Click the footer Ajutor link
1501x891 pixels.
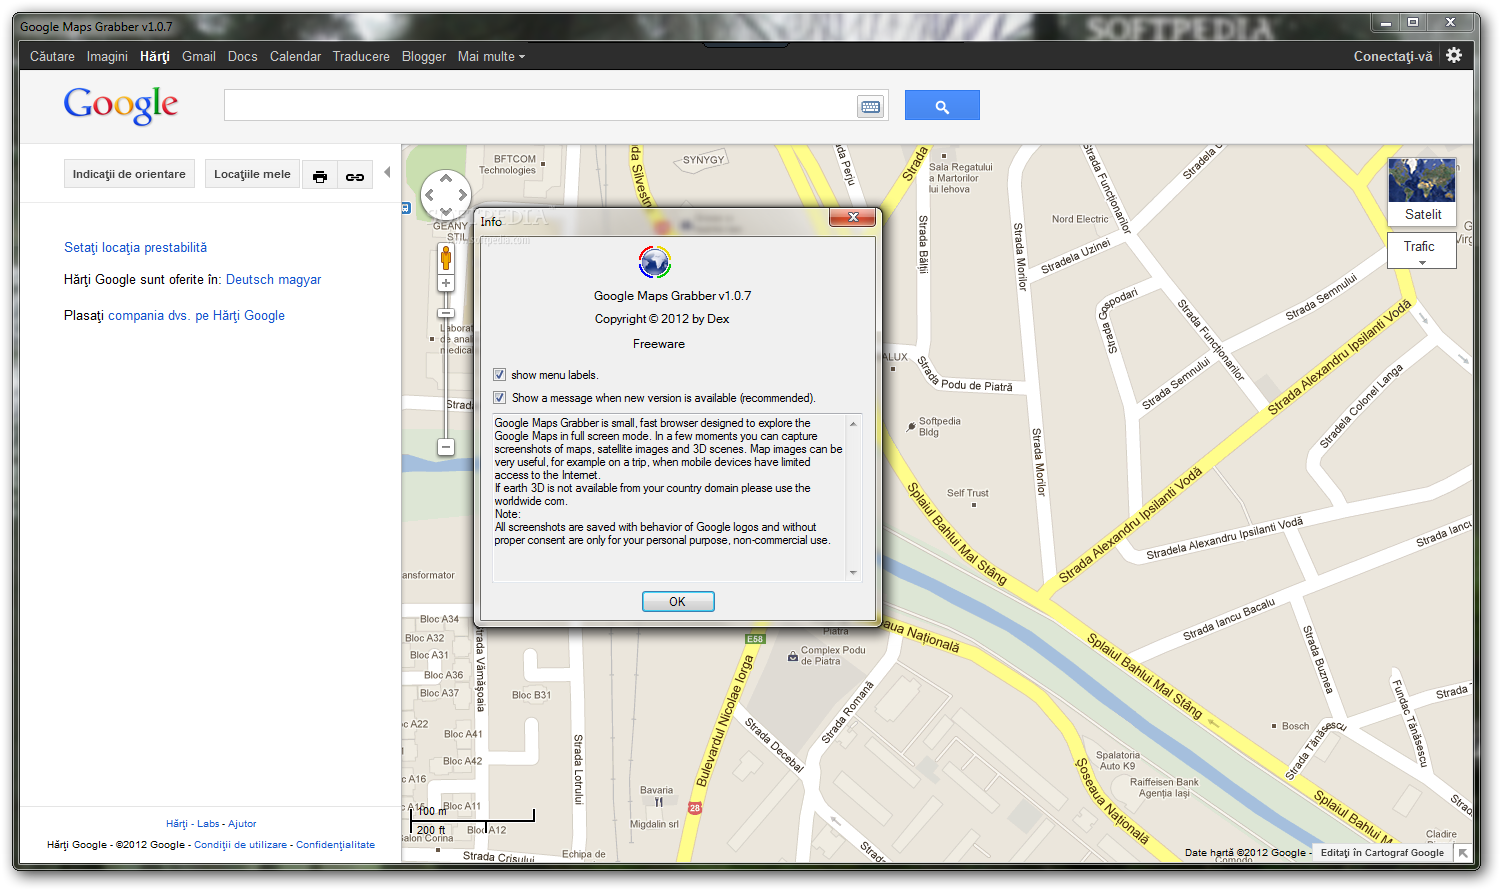pos(242,824)
